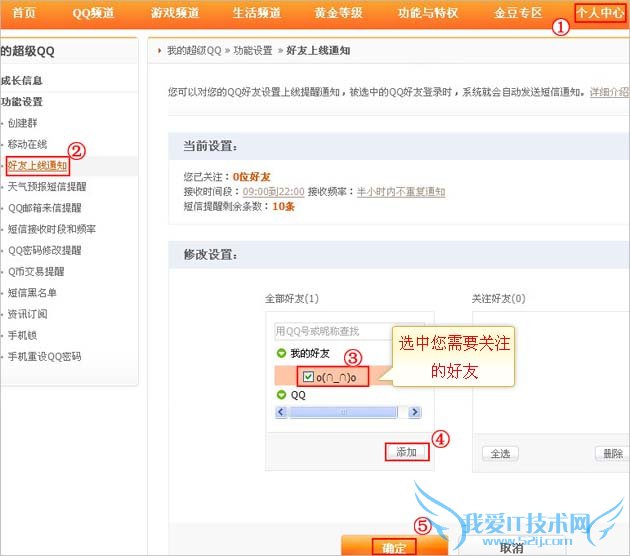Screen dimensions: 630x556
Task: Confirm with the 确定 button
Action: tap(394, 546)
